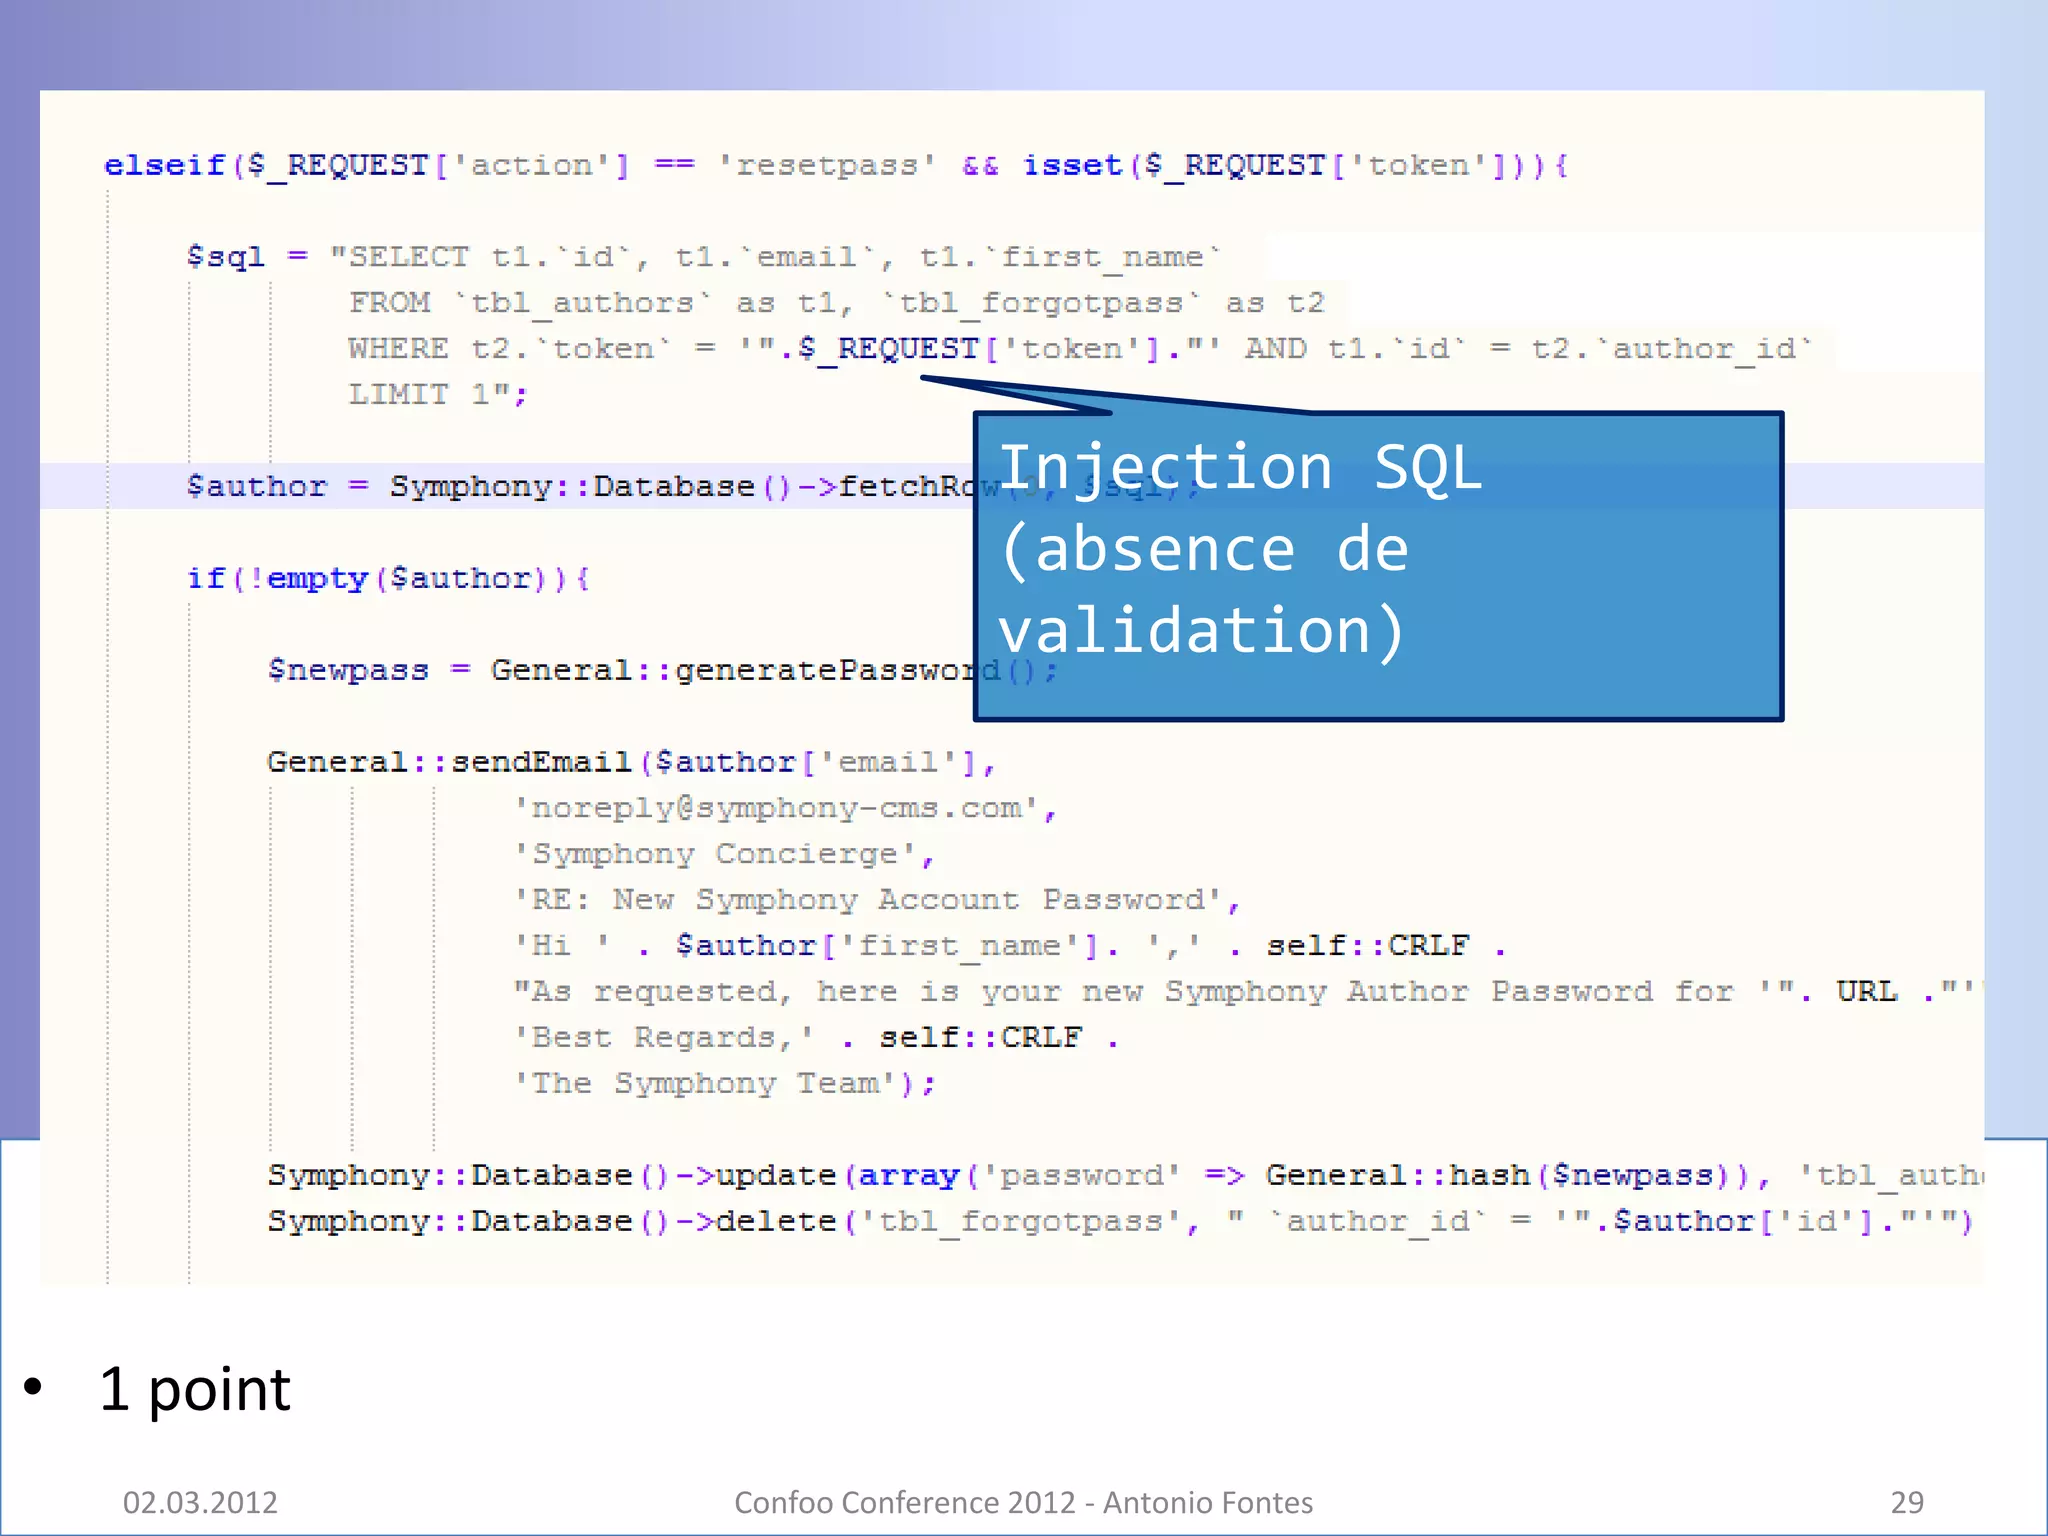Image resolution: width=2048 pixels, height=1536 pixels.
Task: Click the 'FROM `tbl_authors` as t1' line
Action: pos(837,303)
